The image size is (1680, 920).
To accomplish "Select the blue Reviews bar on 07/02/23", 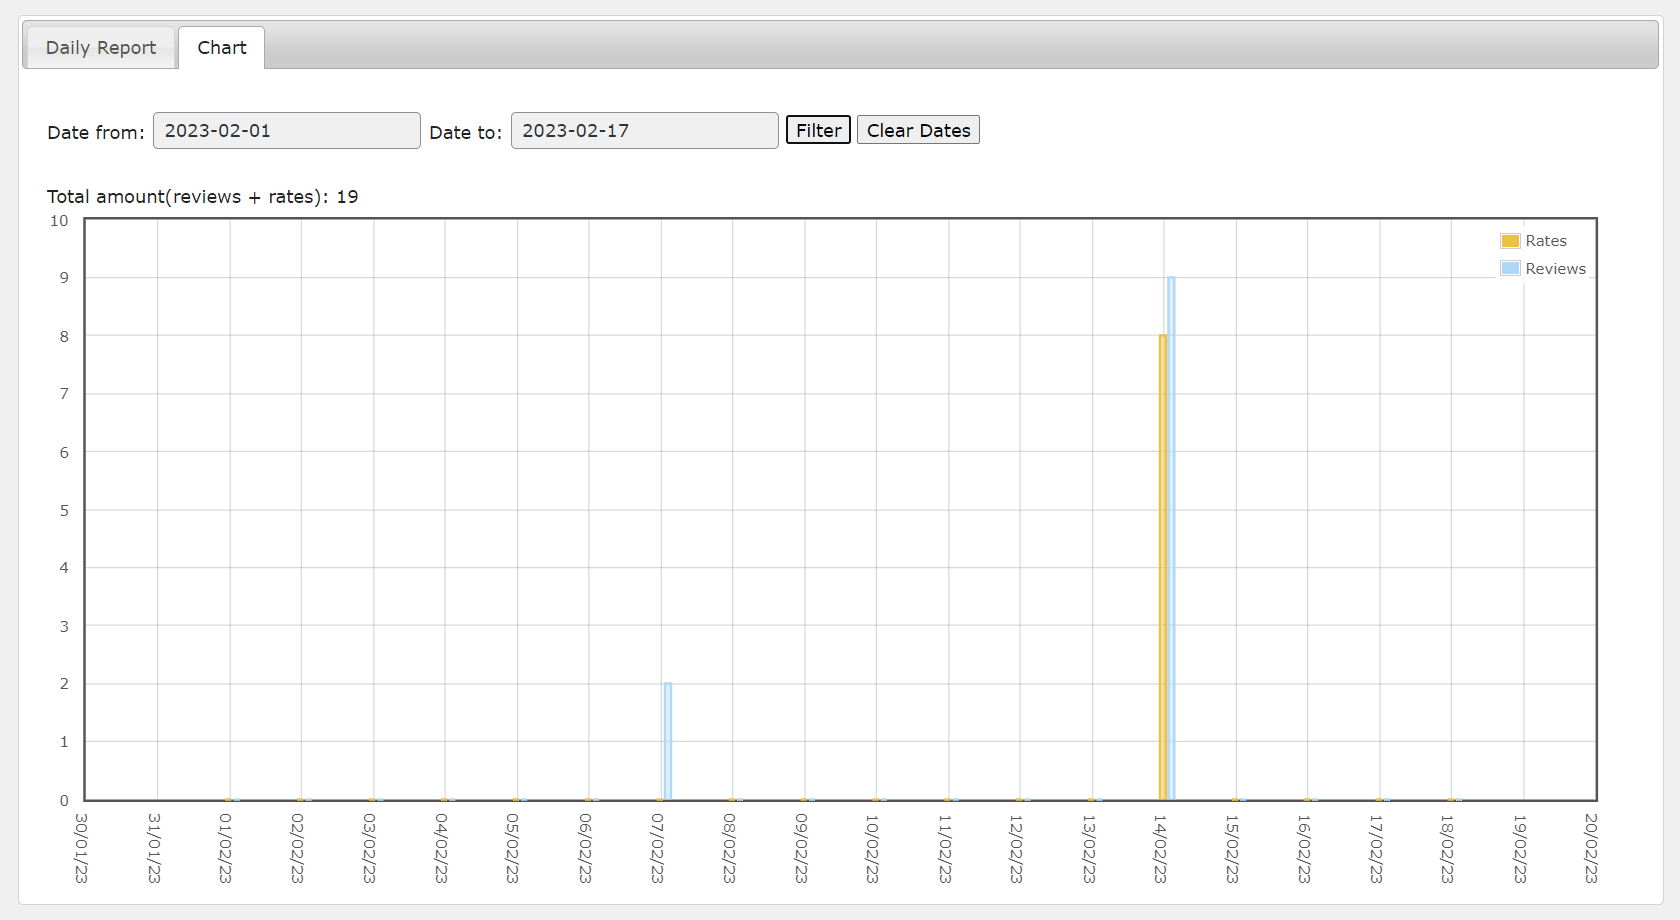I will pyautogui.click(x=668, y=741).
